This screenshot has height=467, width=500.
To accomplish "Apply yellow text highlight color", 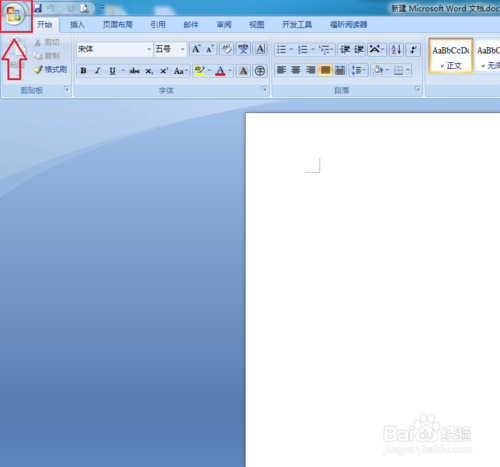I will 200,71.
